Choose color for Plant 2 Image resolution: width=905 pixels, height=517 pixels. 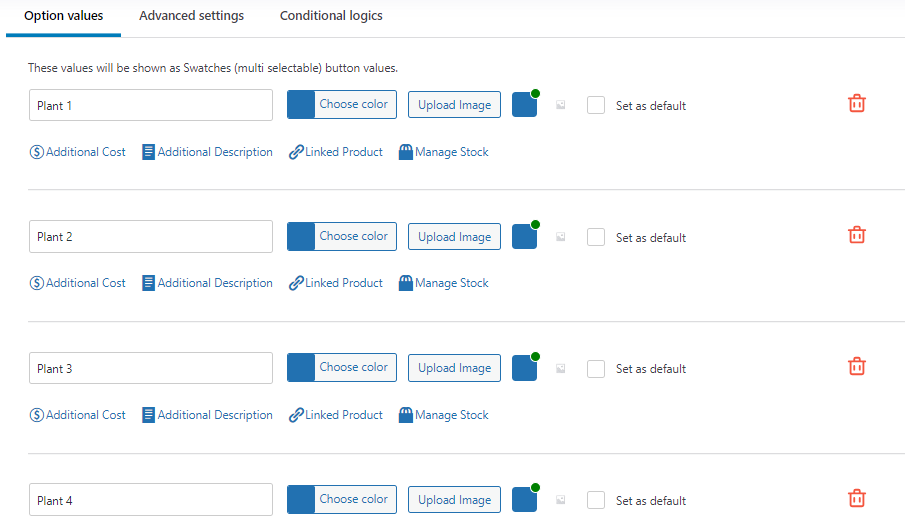(342, 237)
